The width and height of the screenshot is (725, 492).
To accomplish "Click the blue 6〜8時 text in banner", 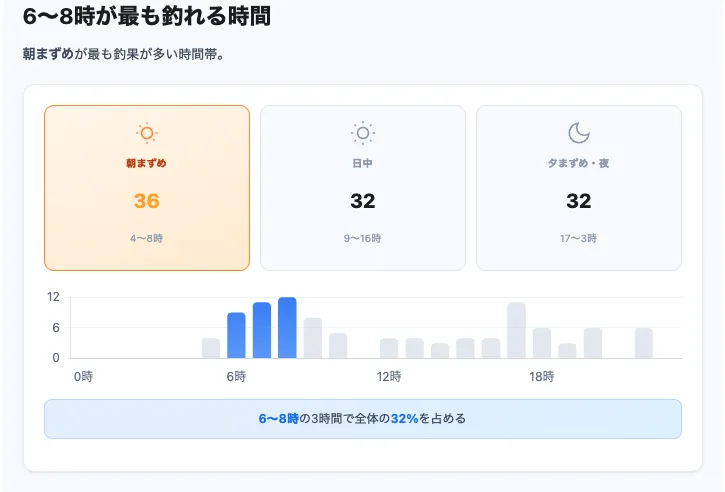I will 279,419.
